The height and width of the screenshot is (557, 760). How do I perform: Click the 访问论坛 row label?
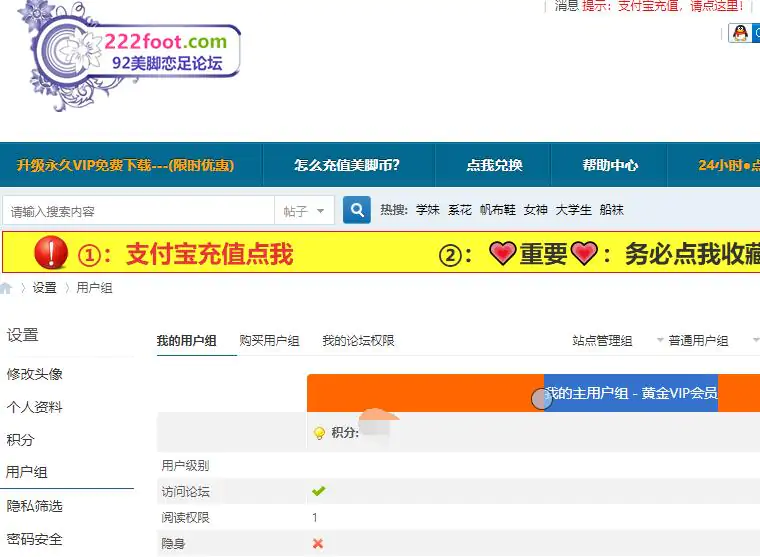click(x=185, y=492)
